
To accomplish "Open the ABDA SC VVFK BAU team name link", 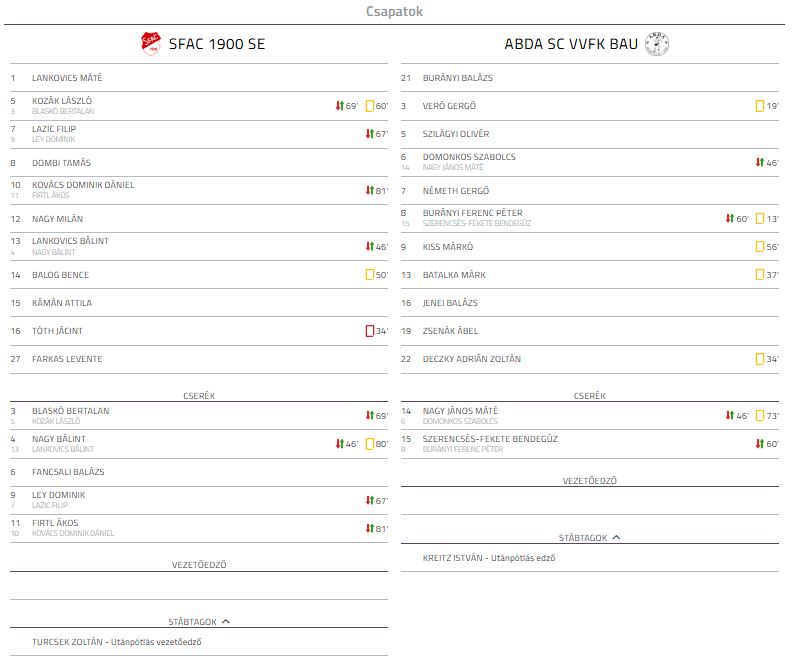I will pos(571,45).
